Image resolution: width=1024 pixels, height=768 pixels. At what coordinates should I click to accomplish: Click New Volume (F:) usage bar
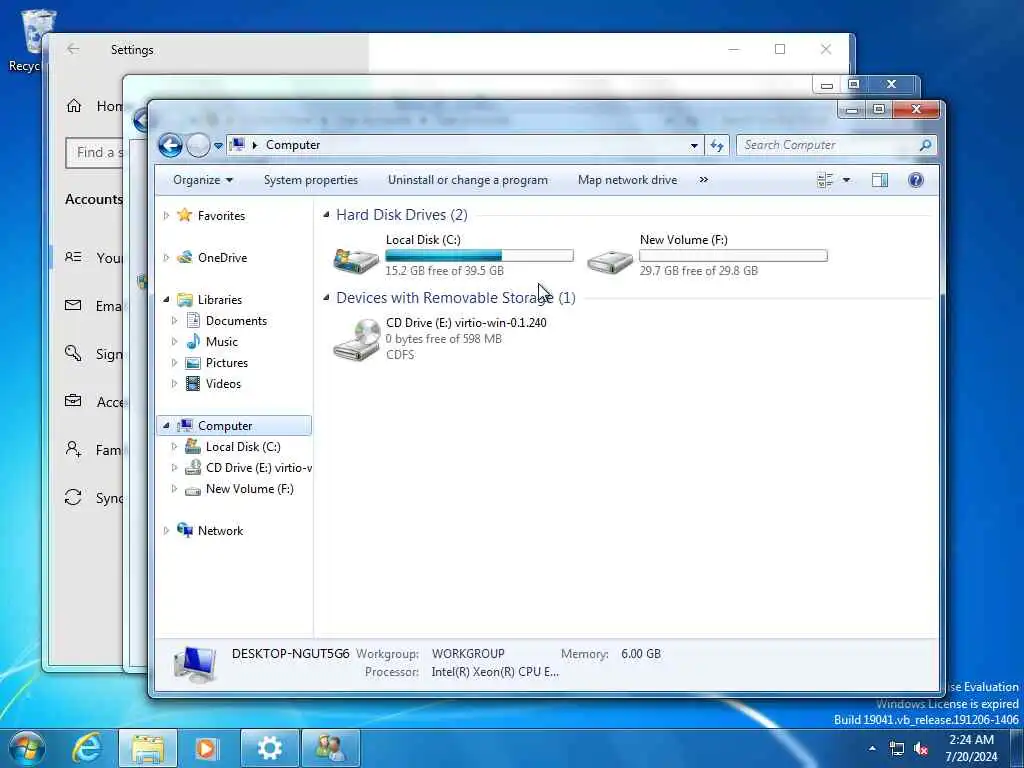coord(733,255)
